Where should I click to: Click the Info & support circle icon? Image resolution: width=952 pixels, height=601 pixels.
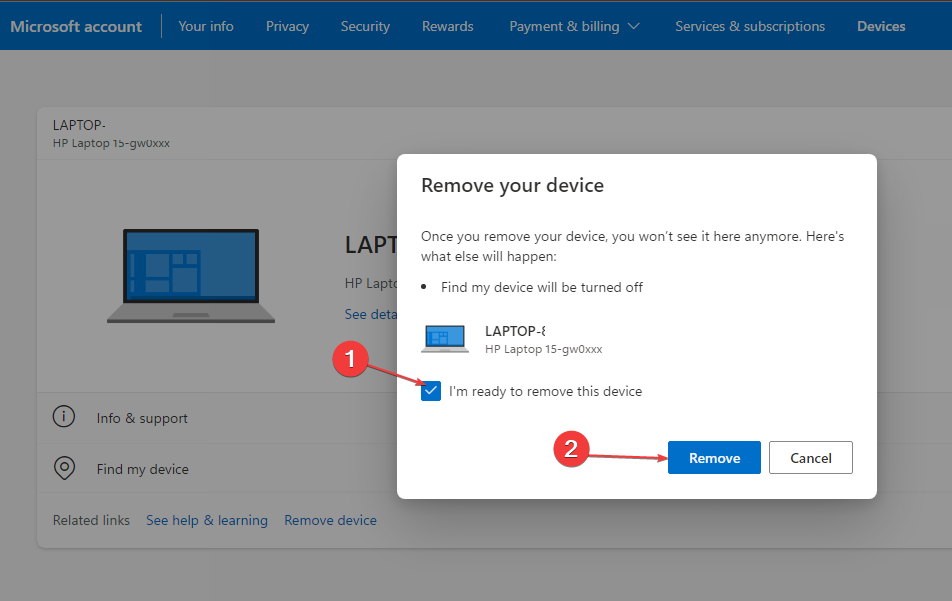[64, 416]
